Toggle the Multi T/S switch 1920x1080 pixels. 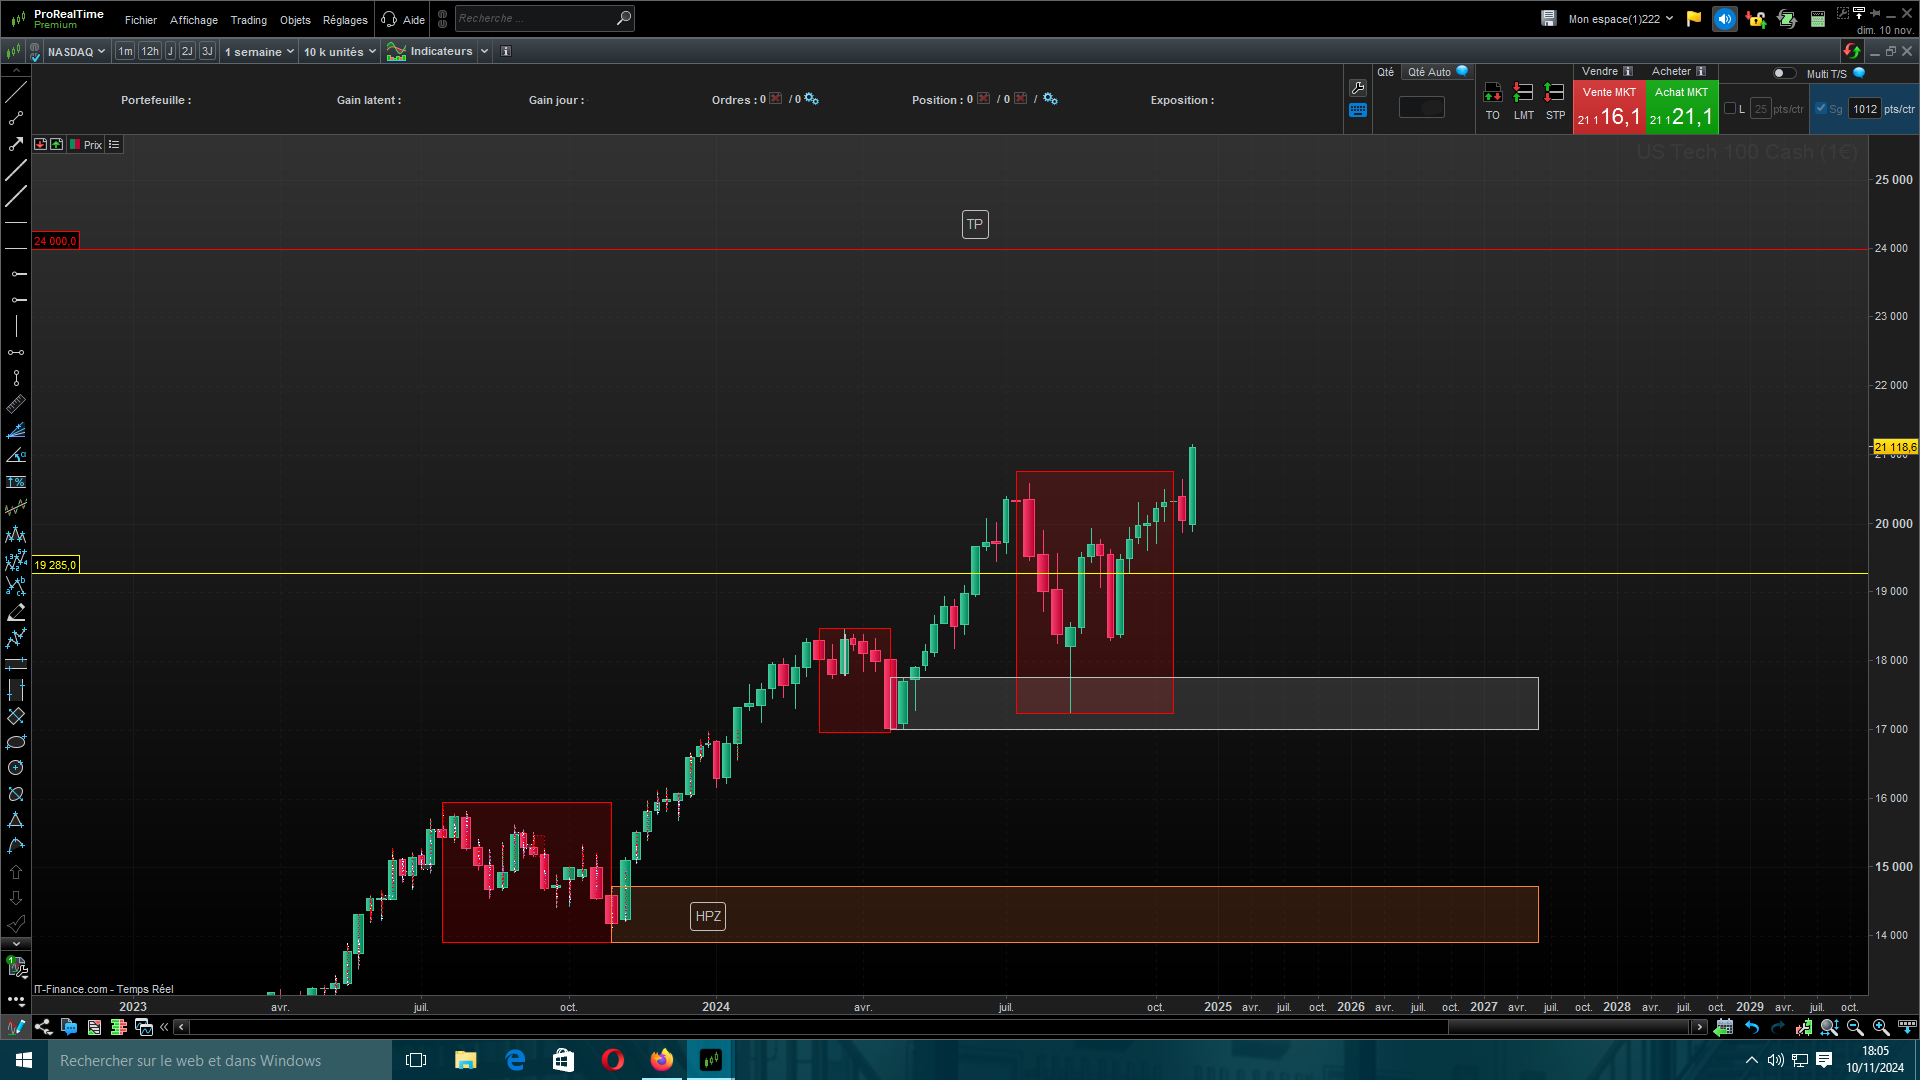tap(1783, 73)
